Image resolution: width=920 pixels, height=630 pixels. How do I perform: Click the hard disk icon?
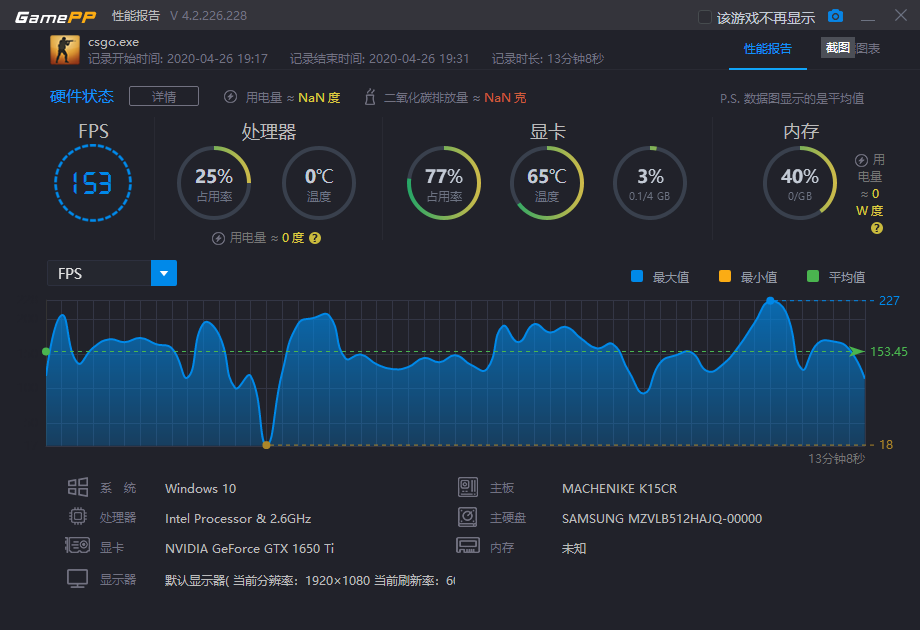(x=468, y=517)
